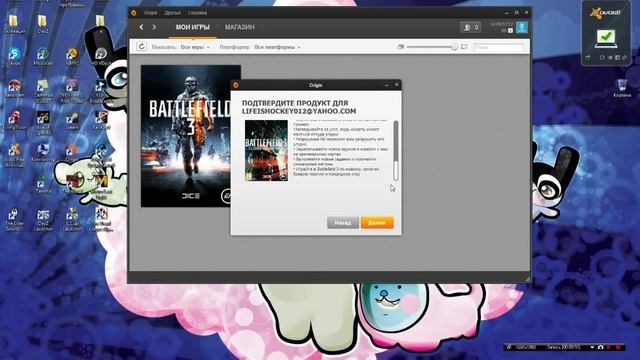The image size is (640, 360).
Task: Click the dialog description scrollbar
Action: click(396, 150)
